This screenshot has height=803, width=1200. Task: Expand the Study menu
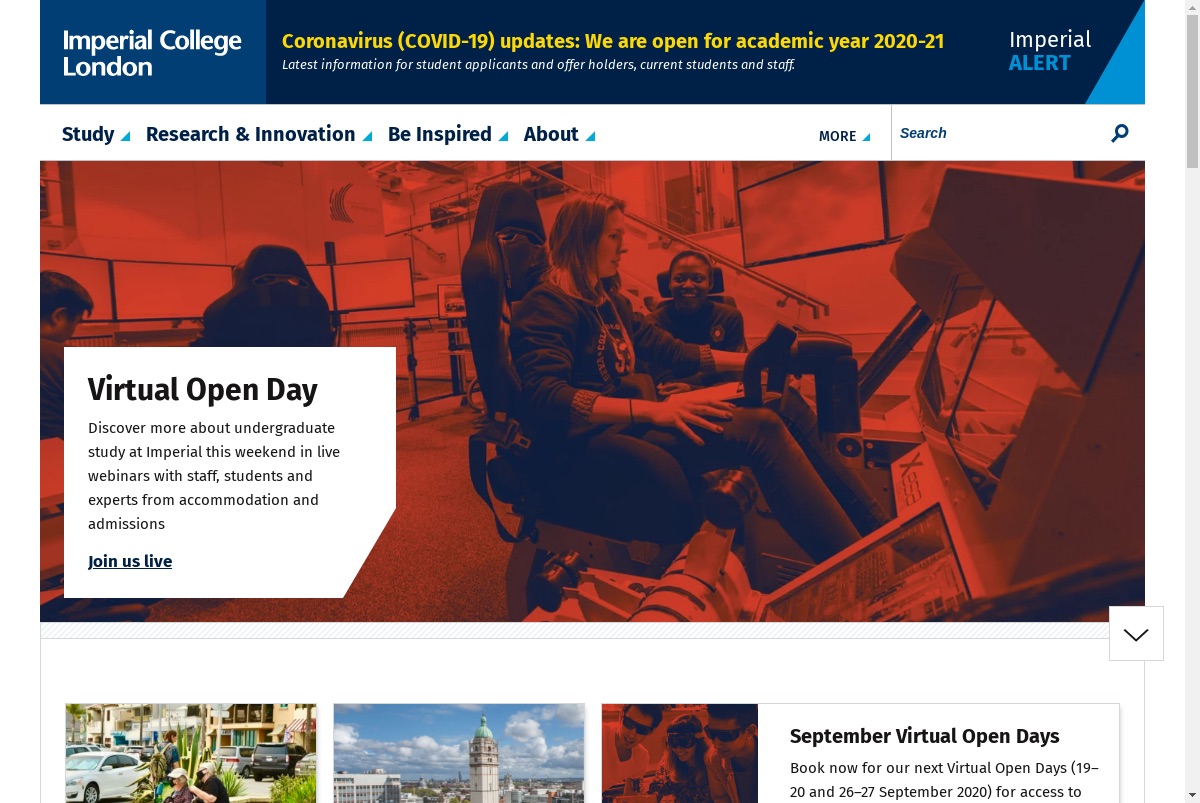tap(96, 134)
